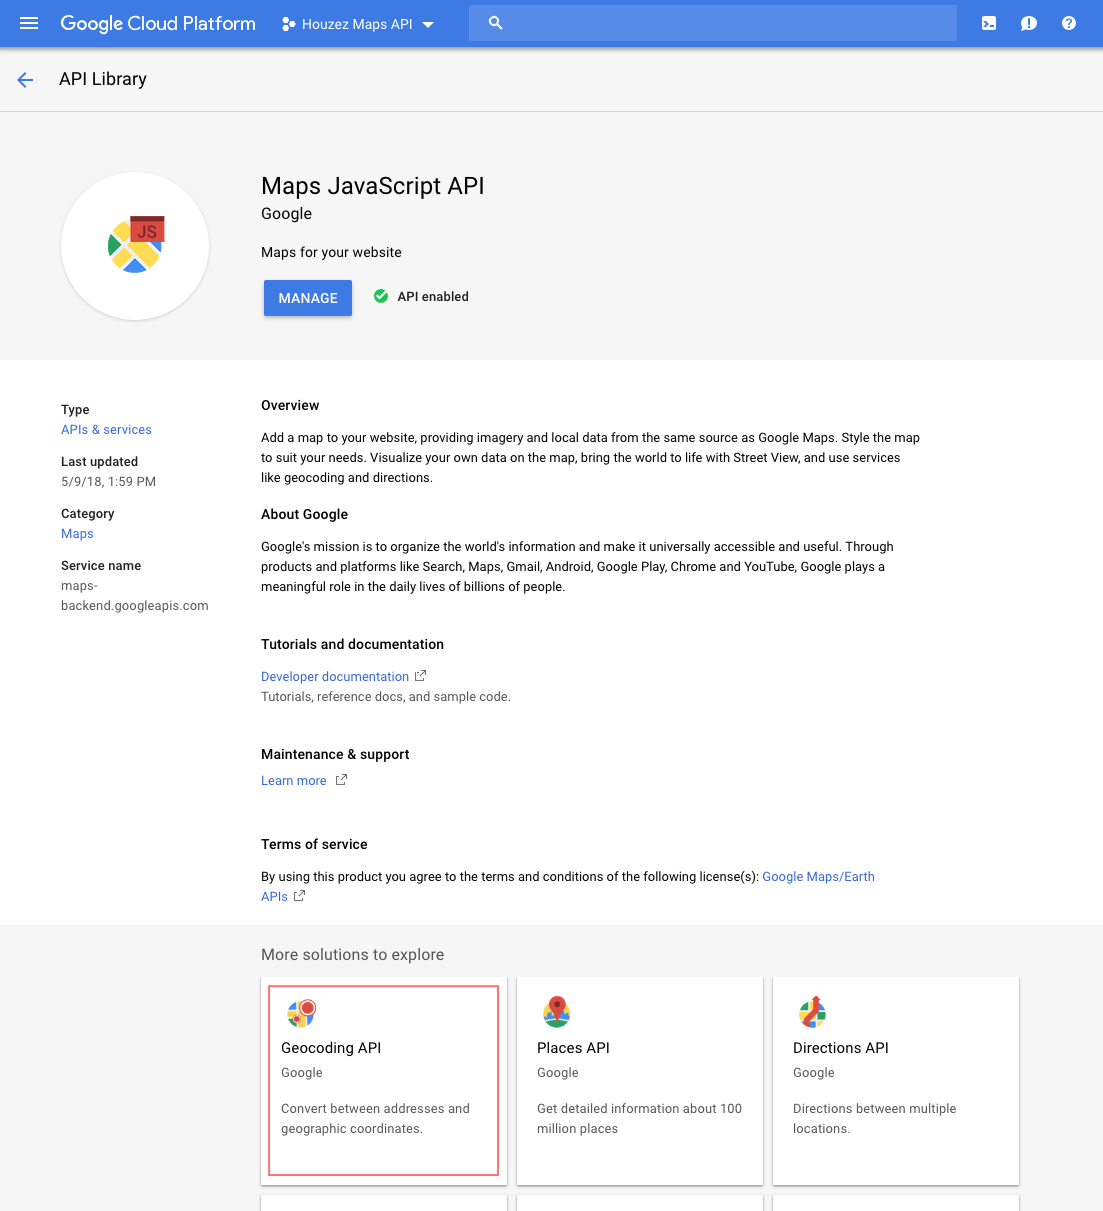The width and height of the screenshot is (1103, 1211).
Task: Click the maps-backend.googleapis.com service name
Action: 135,596
